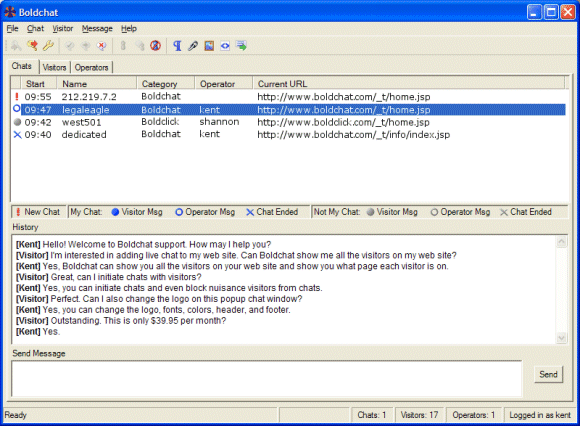Click 'Operators: 1' in status bar
Image resolution: width=580 pixels, height=426 pixels.
pos(473,415)
